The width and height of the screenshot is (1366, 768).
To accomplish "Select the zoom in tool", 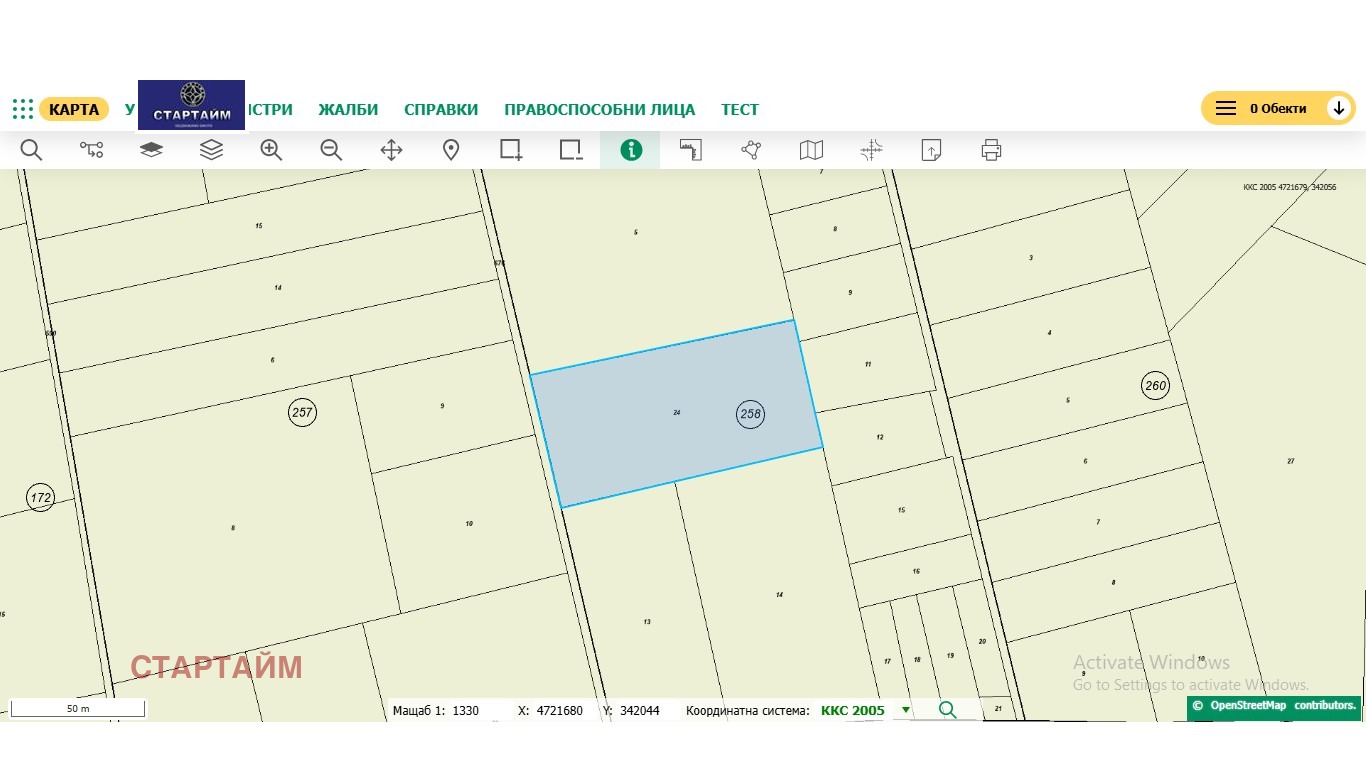I will coord(271,150).
